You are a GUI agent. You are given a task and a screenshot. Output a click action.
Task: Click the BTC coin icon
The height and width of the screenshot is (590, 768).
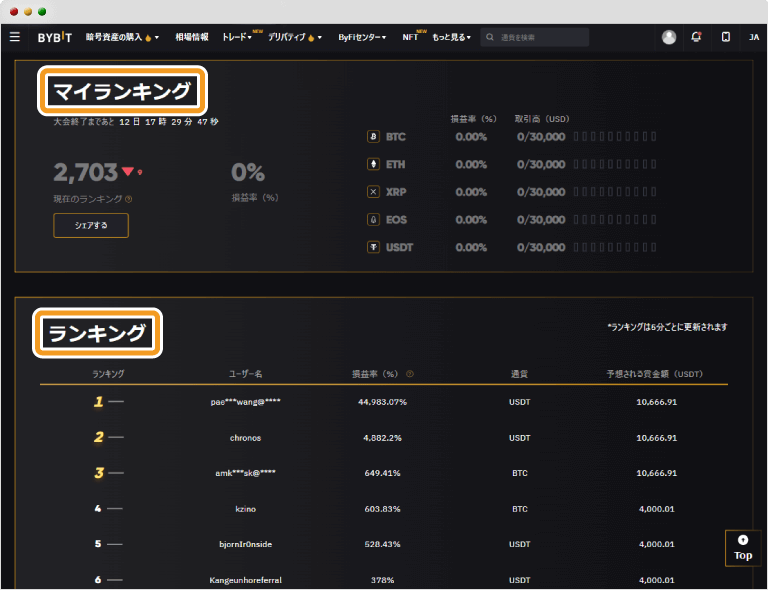click(374, 136)
